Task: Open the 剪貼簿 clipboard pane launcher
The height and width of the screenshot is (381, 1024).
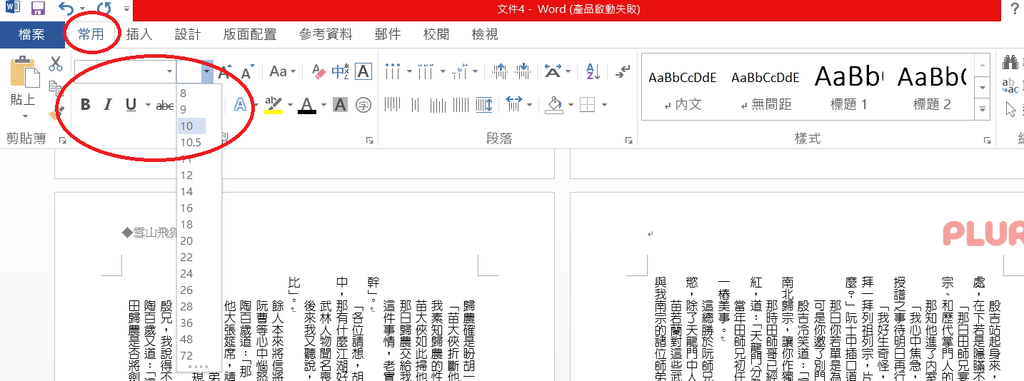Action: [63, 140]
